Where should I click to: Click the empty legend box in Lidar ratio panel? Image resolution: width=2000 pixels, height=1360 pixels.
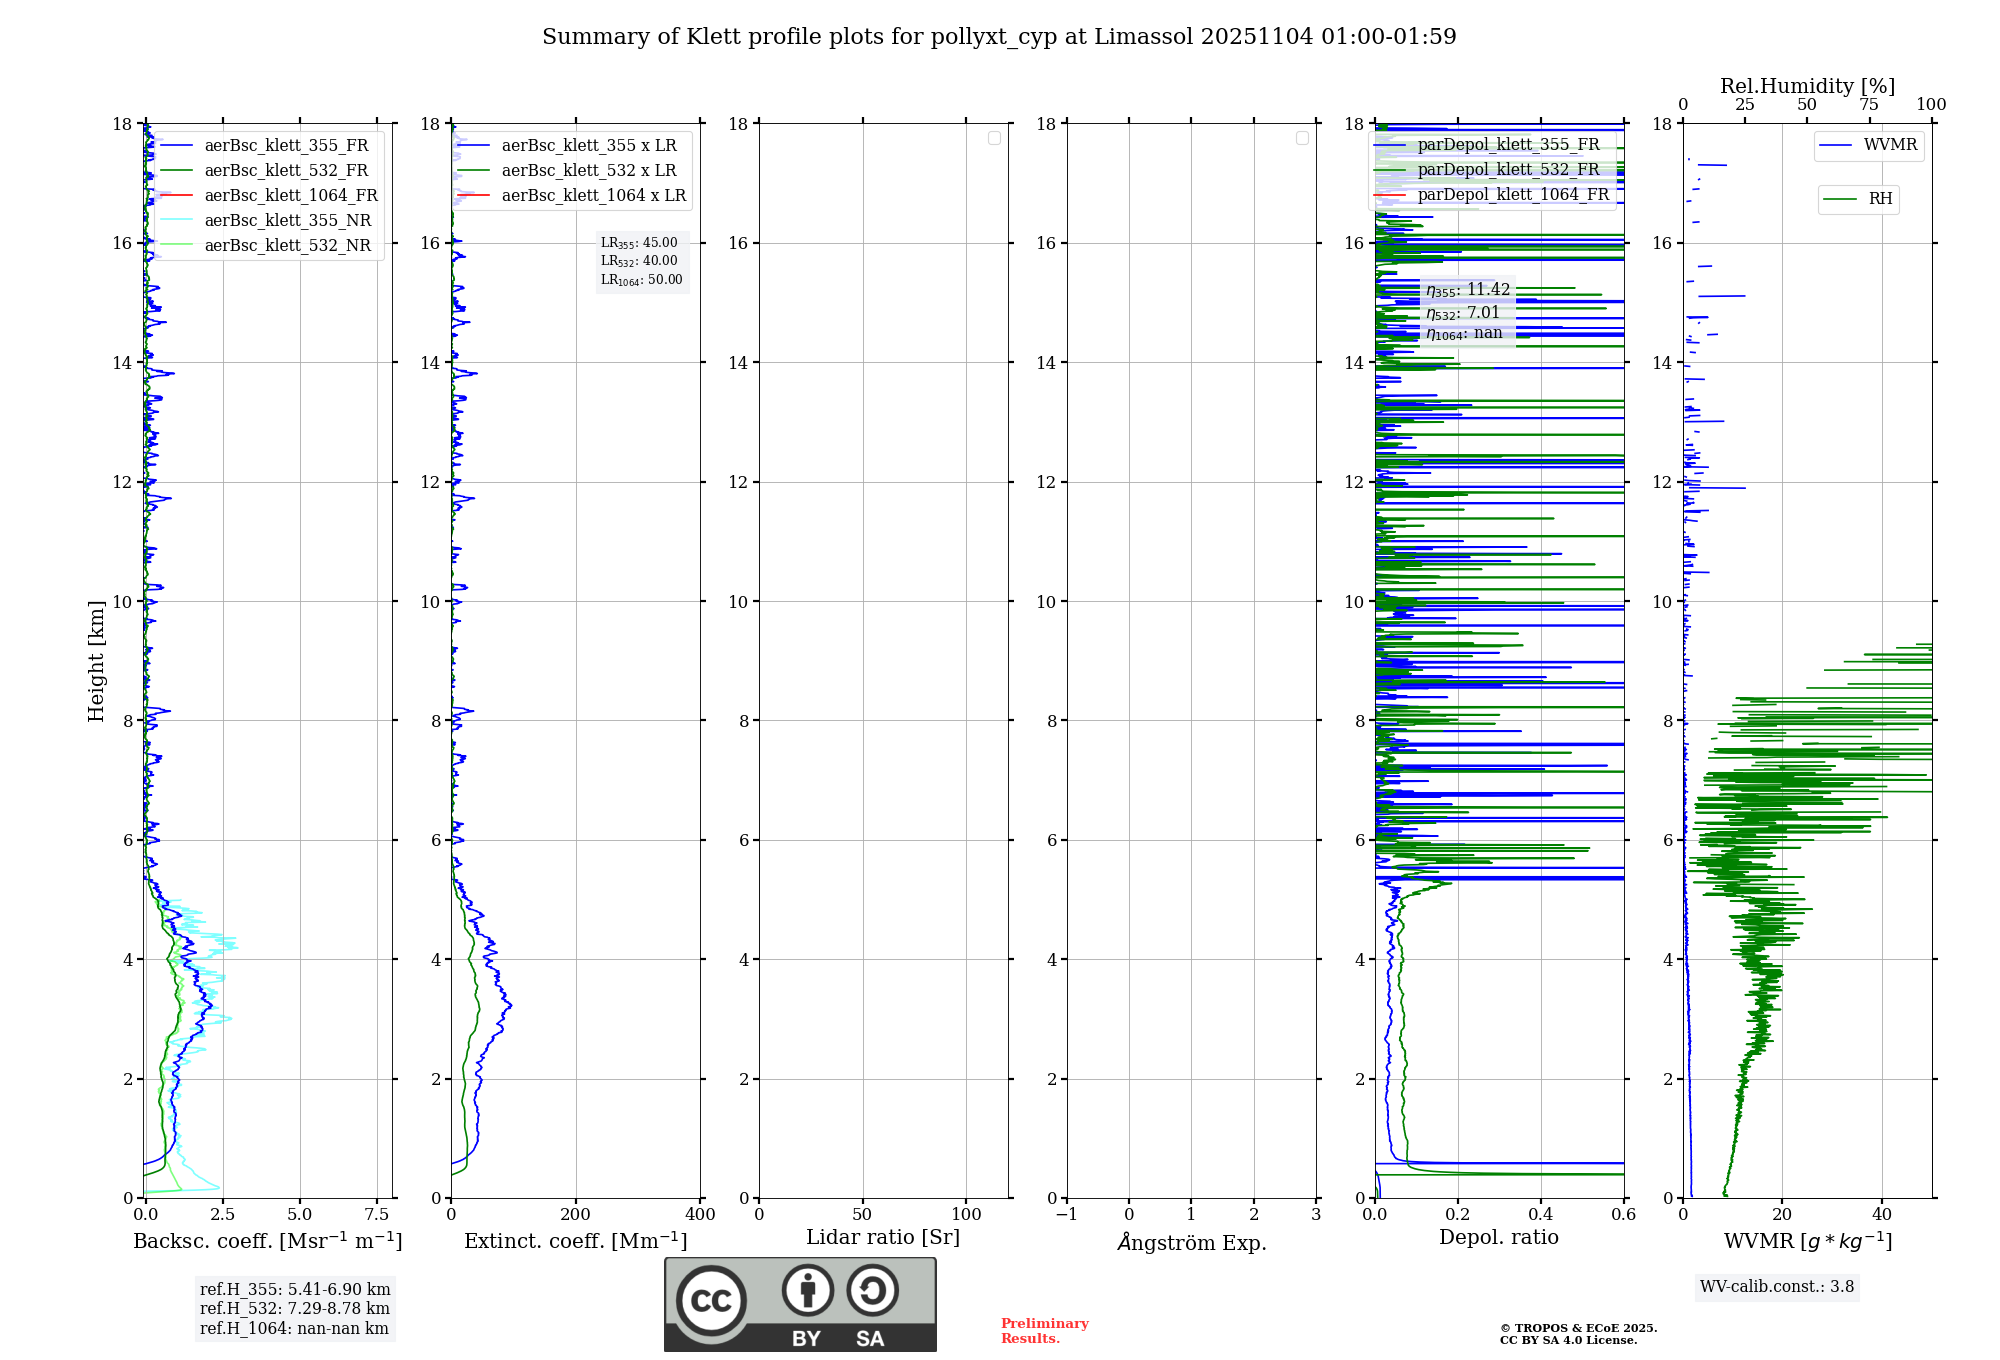point(994,138)
